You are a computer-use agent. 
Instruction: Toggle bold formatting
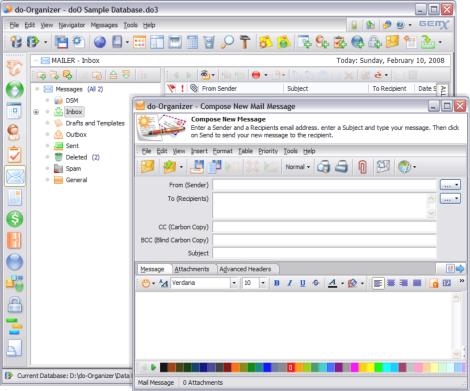[276, 283]
